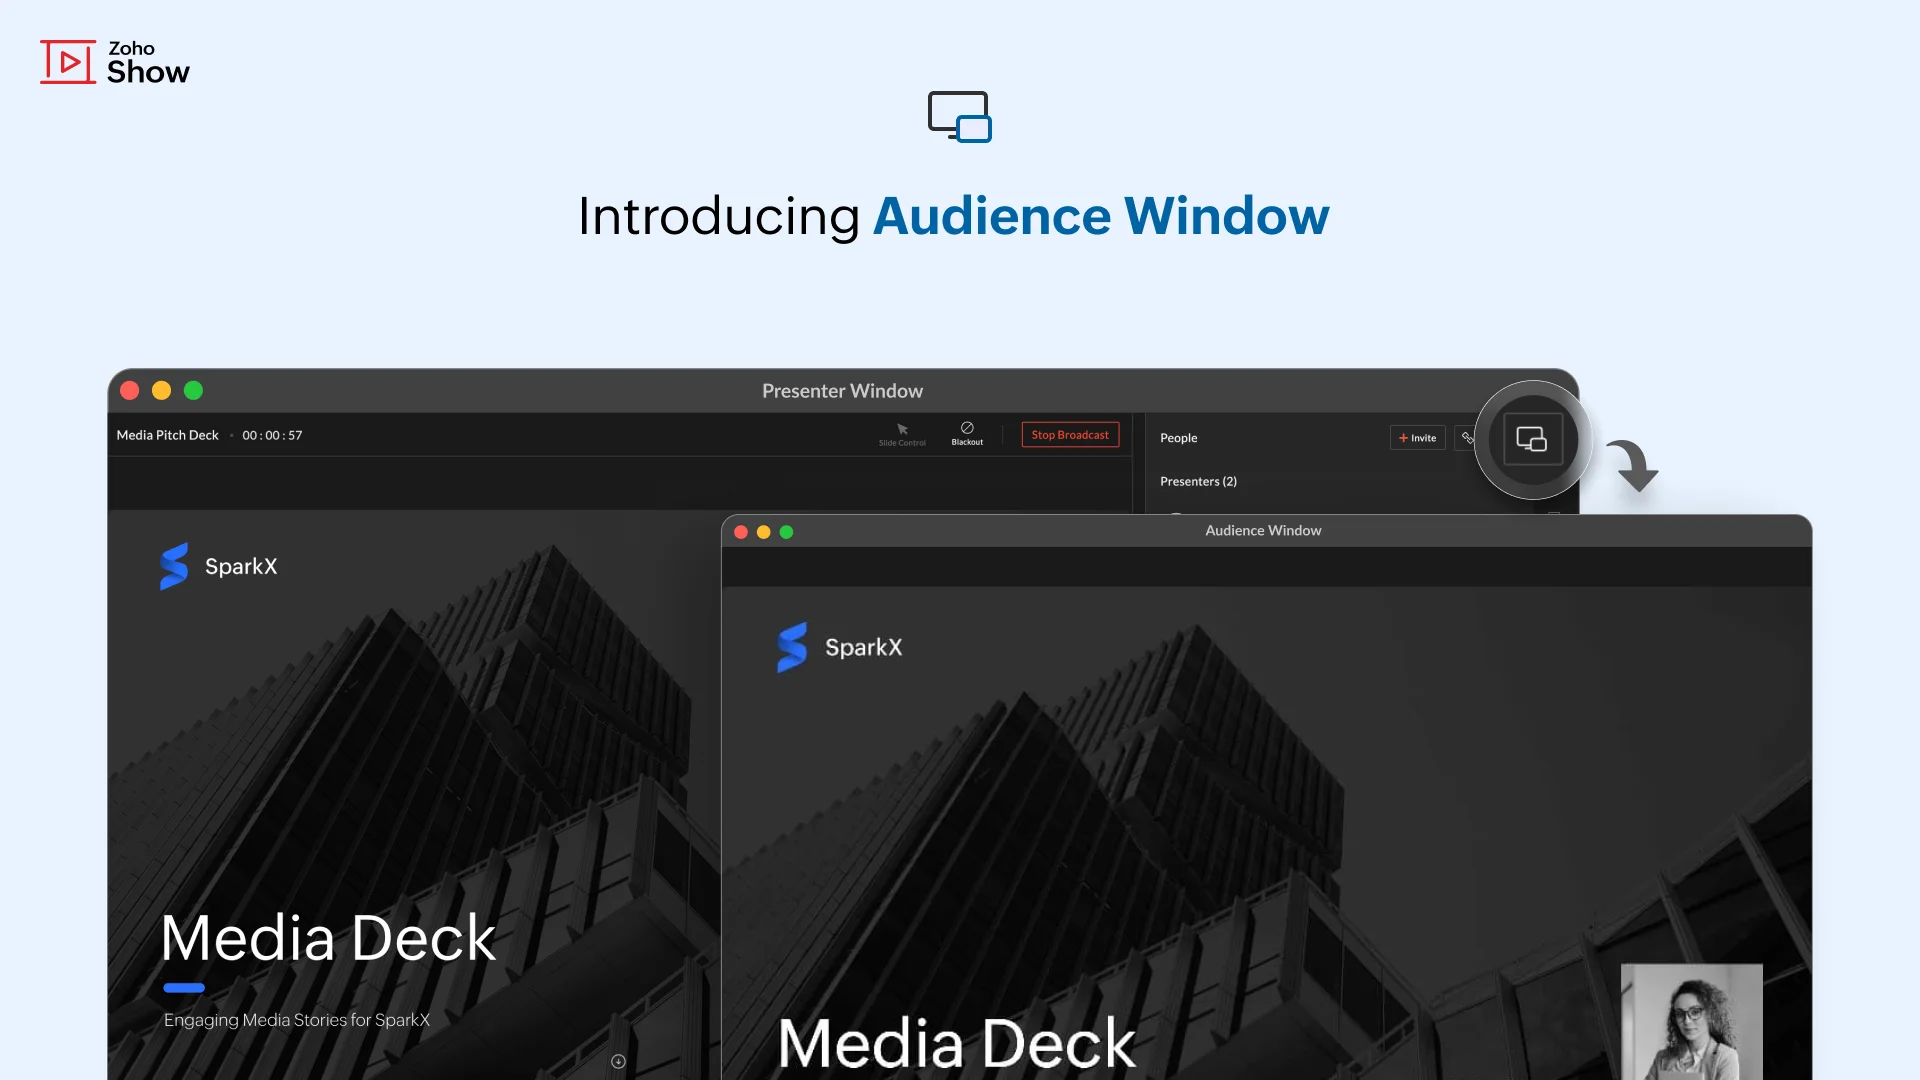
Task: Select the Slide Control pointer tool
Action: point(902,434)
